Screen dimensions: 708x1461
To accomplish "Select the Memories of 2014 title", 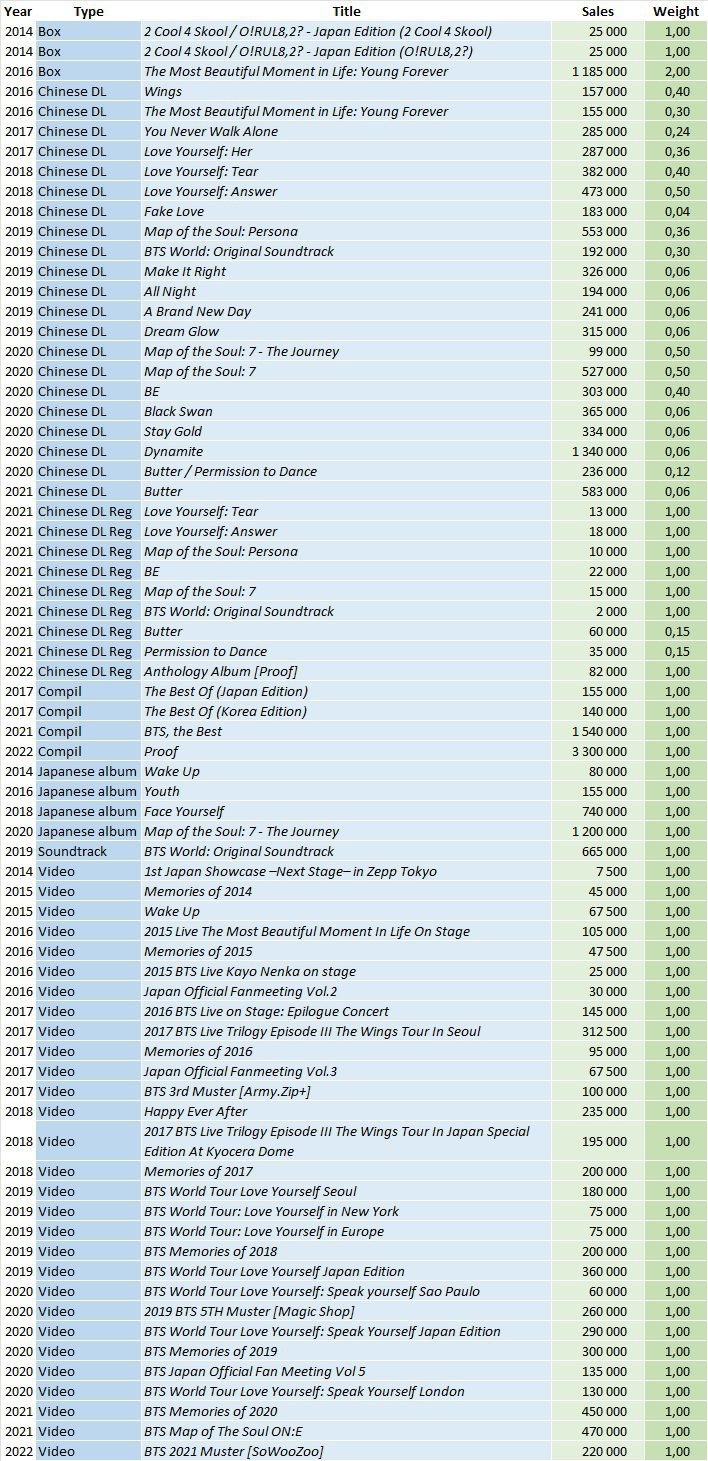I will (x=198, y=891).
